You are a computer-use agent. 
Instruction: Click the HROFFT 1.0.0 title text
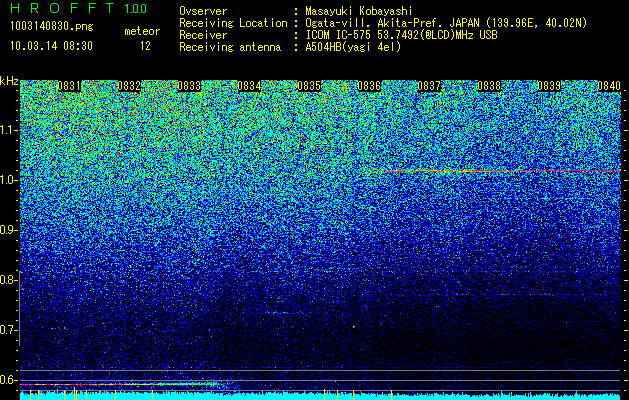[x=78, y=8]
